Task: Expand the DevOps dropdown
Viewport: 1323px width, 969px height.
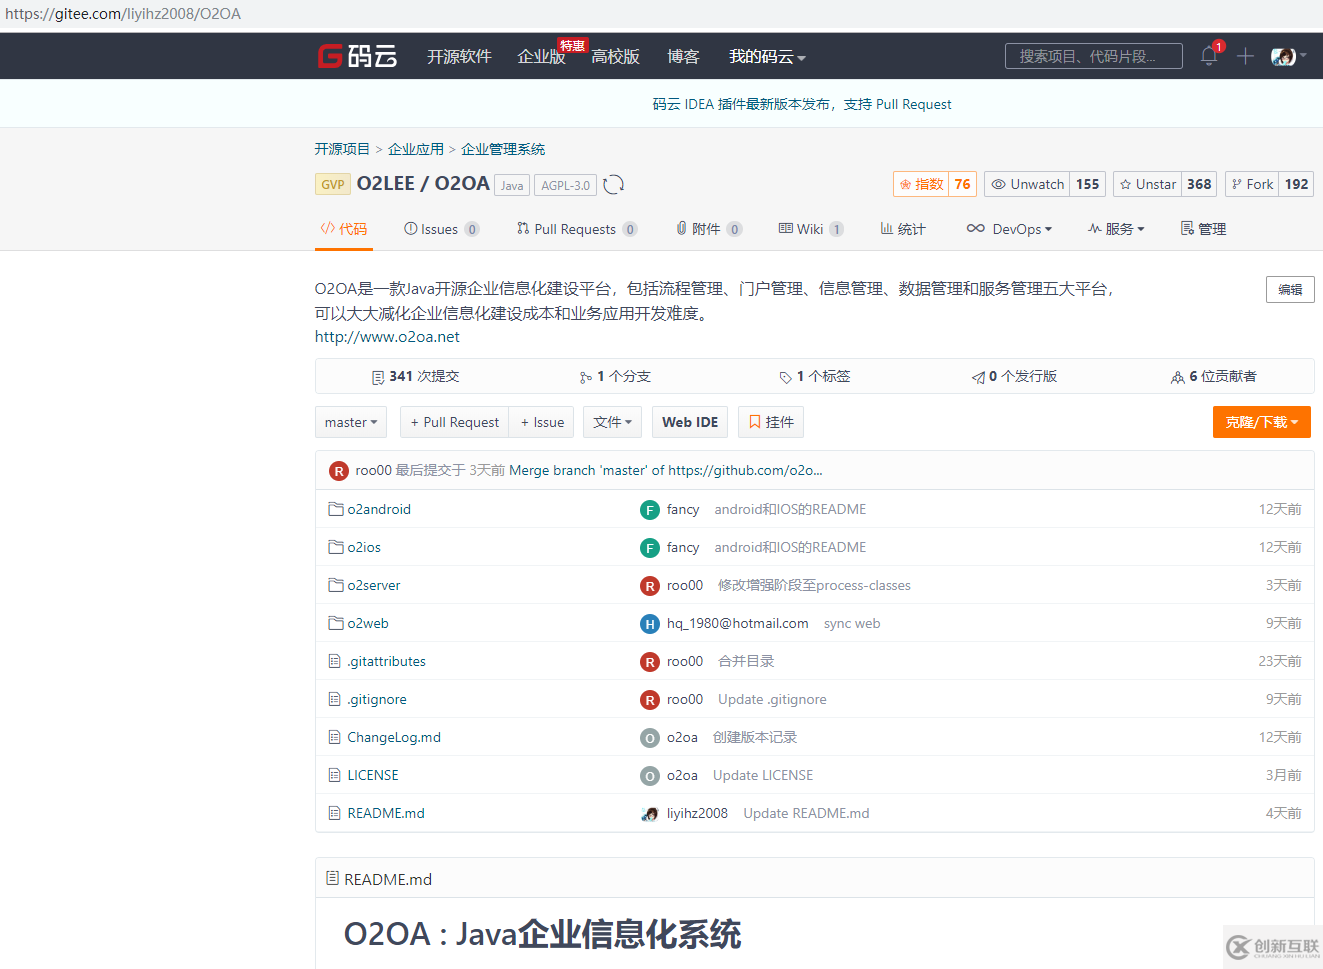Action: tap(1009, 229)
